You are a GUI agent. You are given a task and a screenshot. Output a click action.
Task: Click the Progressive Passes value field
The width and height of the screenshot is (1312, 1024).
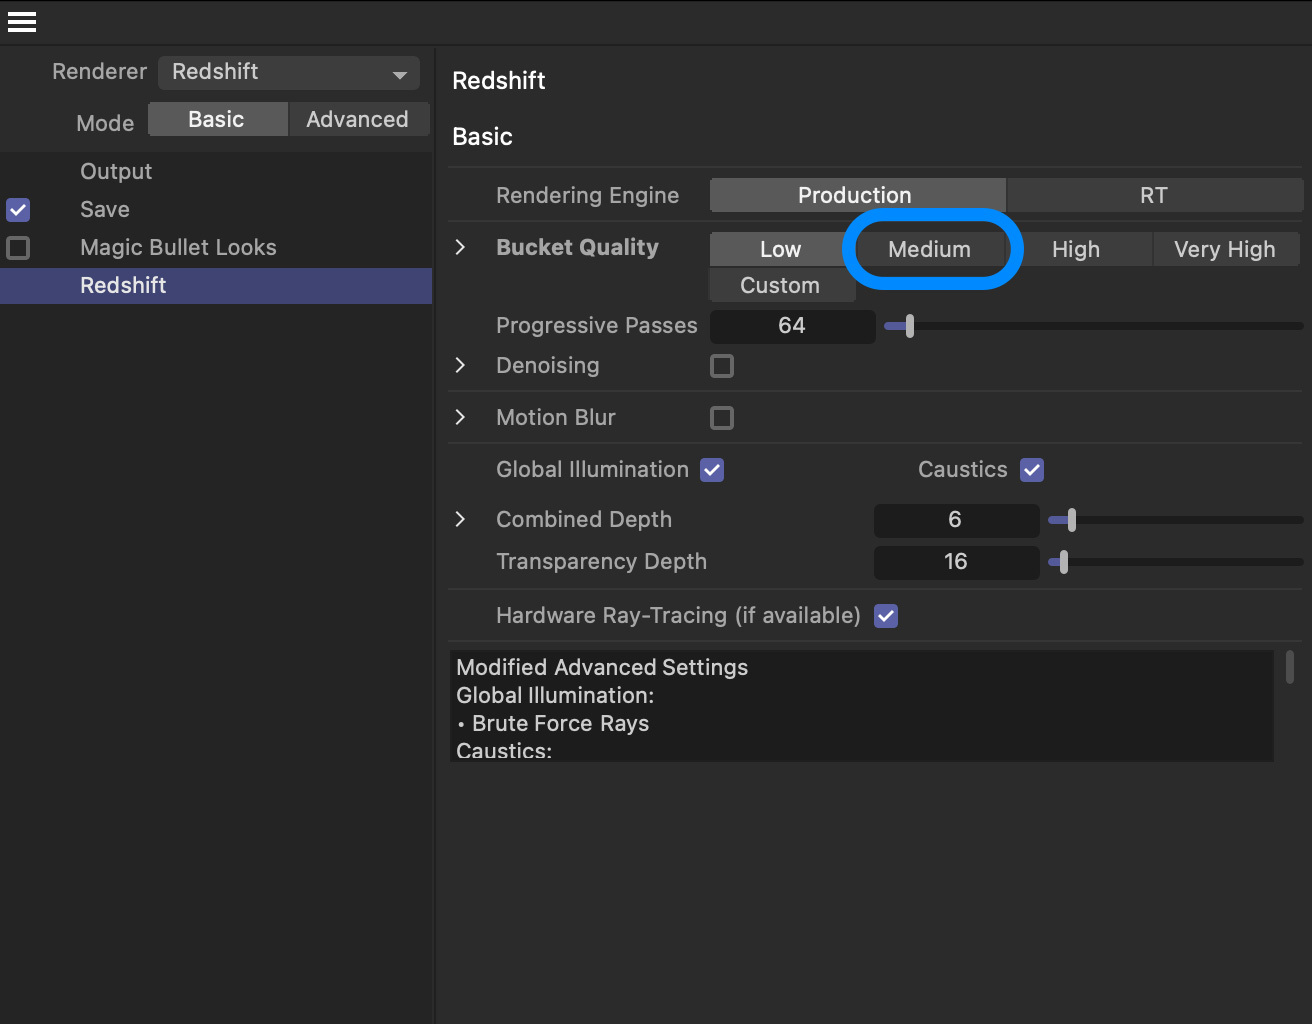coord(792,326)
